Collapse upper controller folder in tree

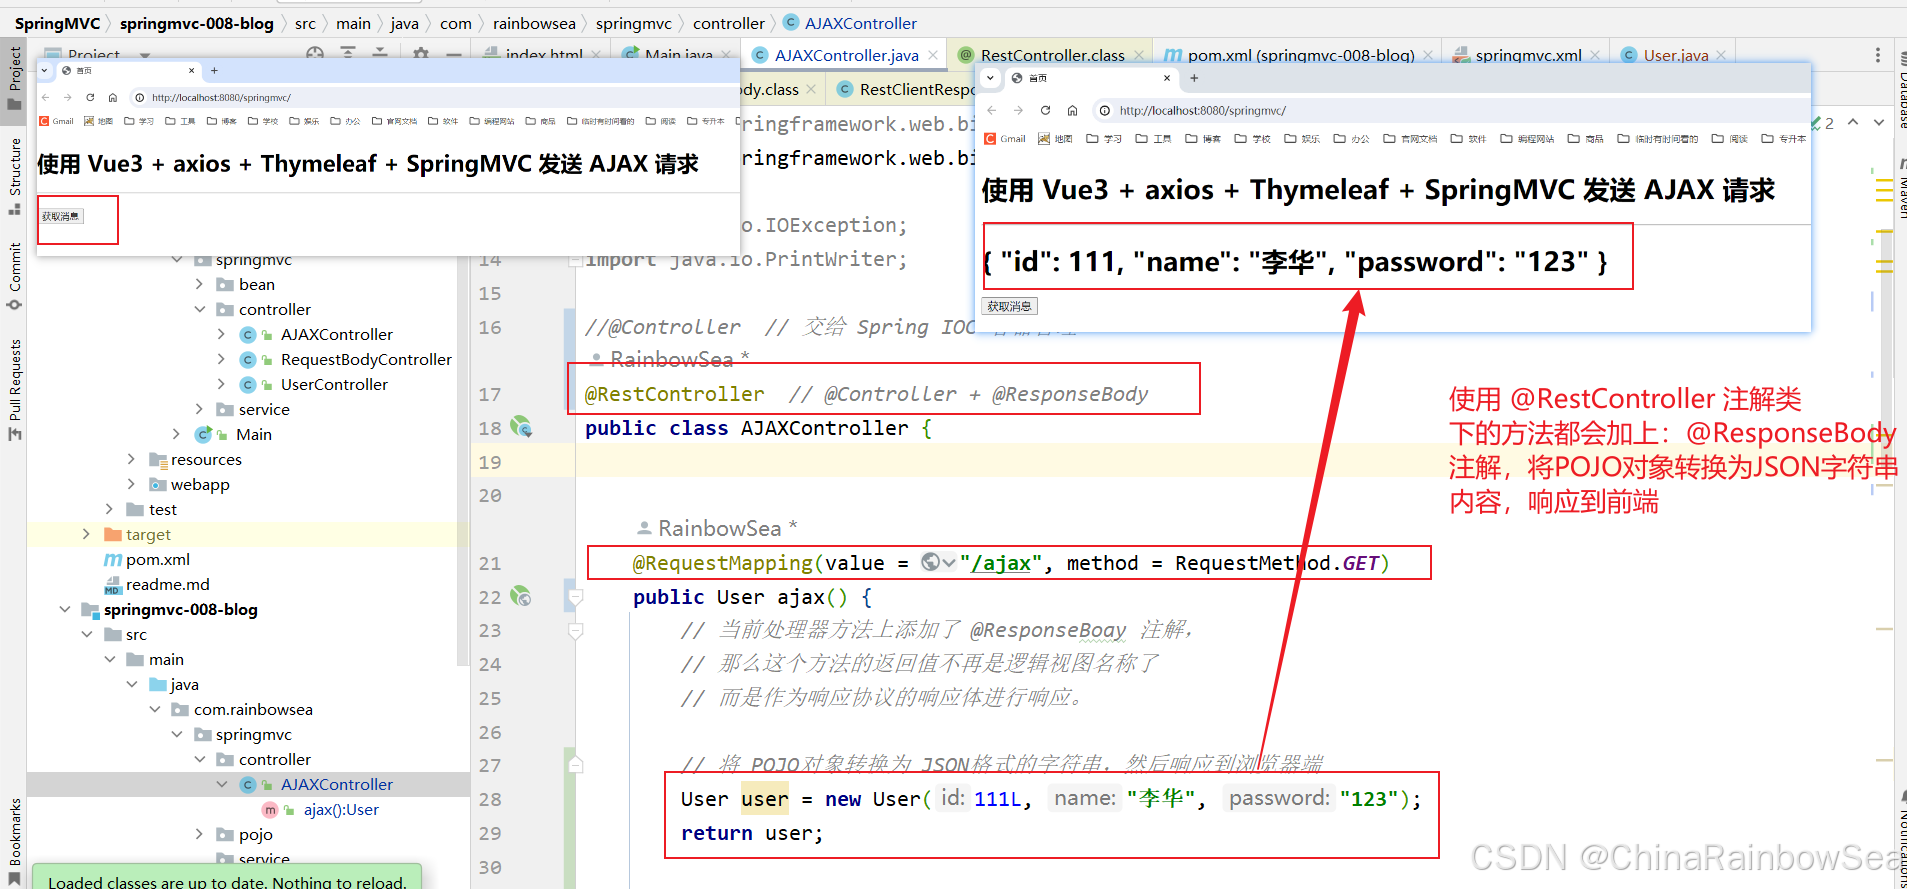click(199, 309)
